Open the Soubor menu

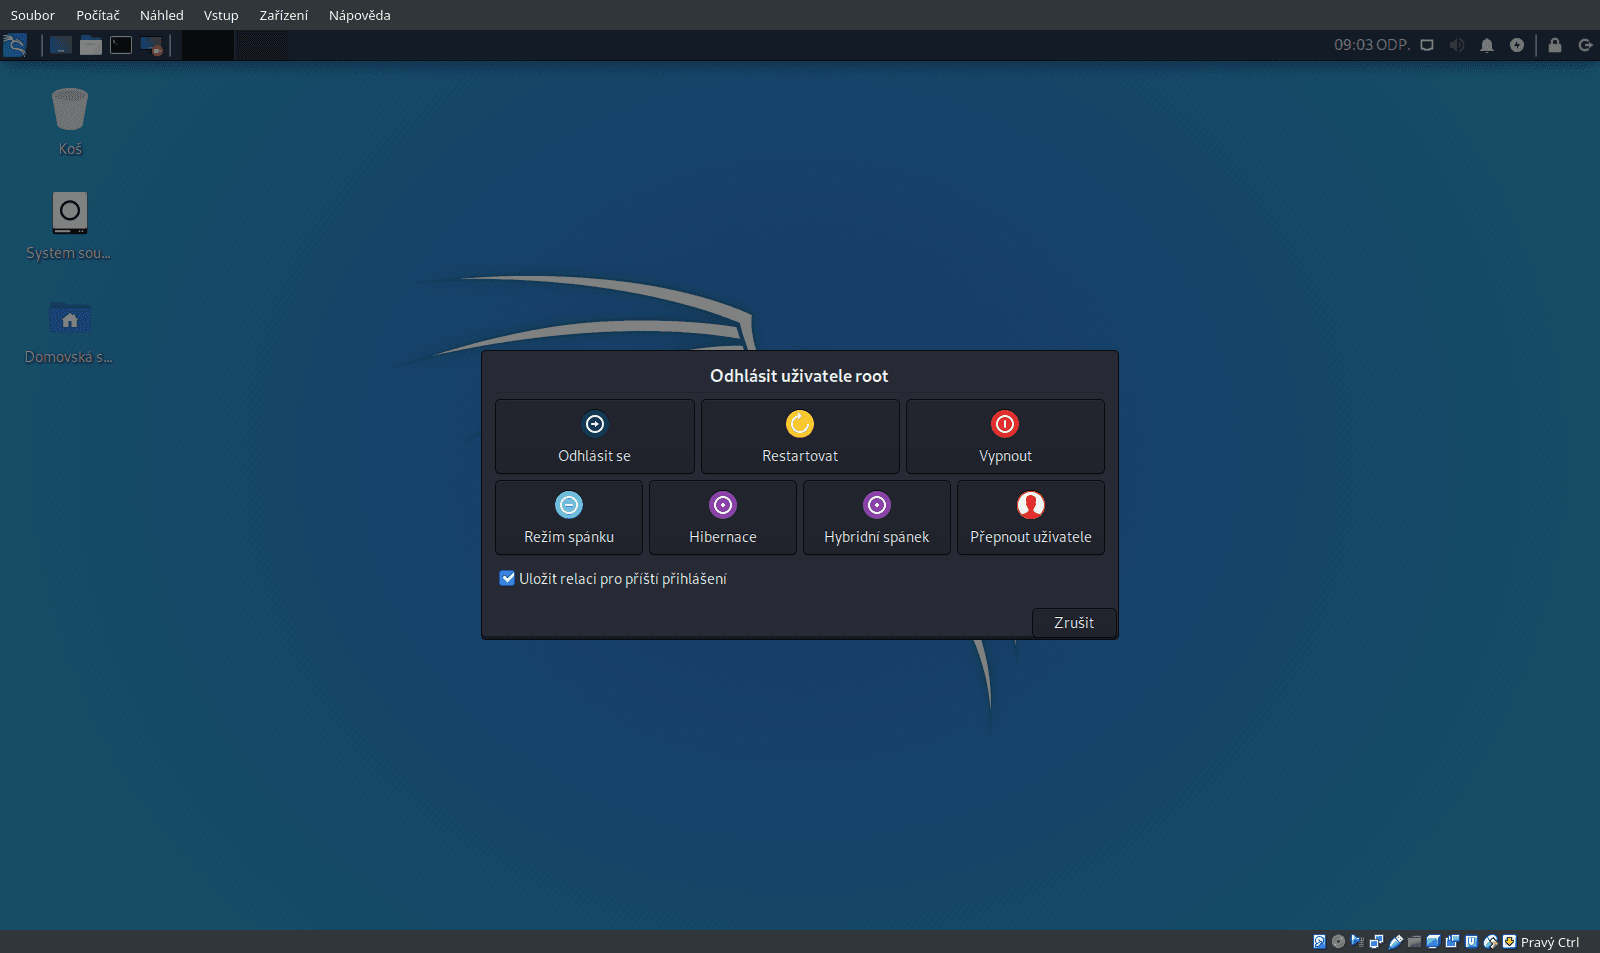[32, 15]
